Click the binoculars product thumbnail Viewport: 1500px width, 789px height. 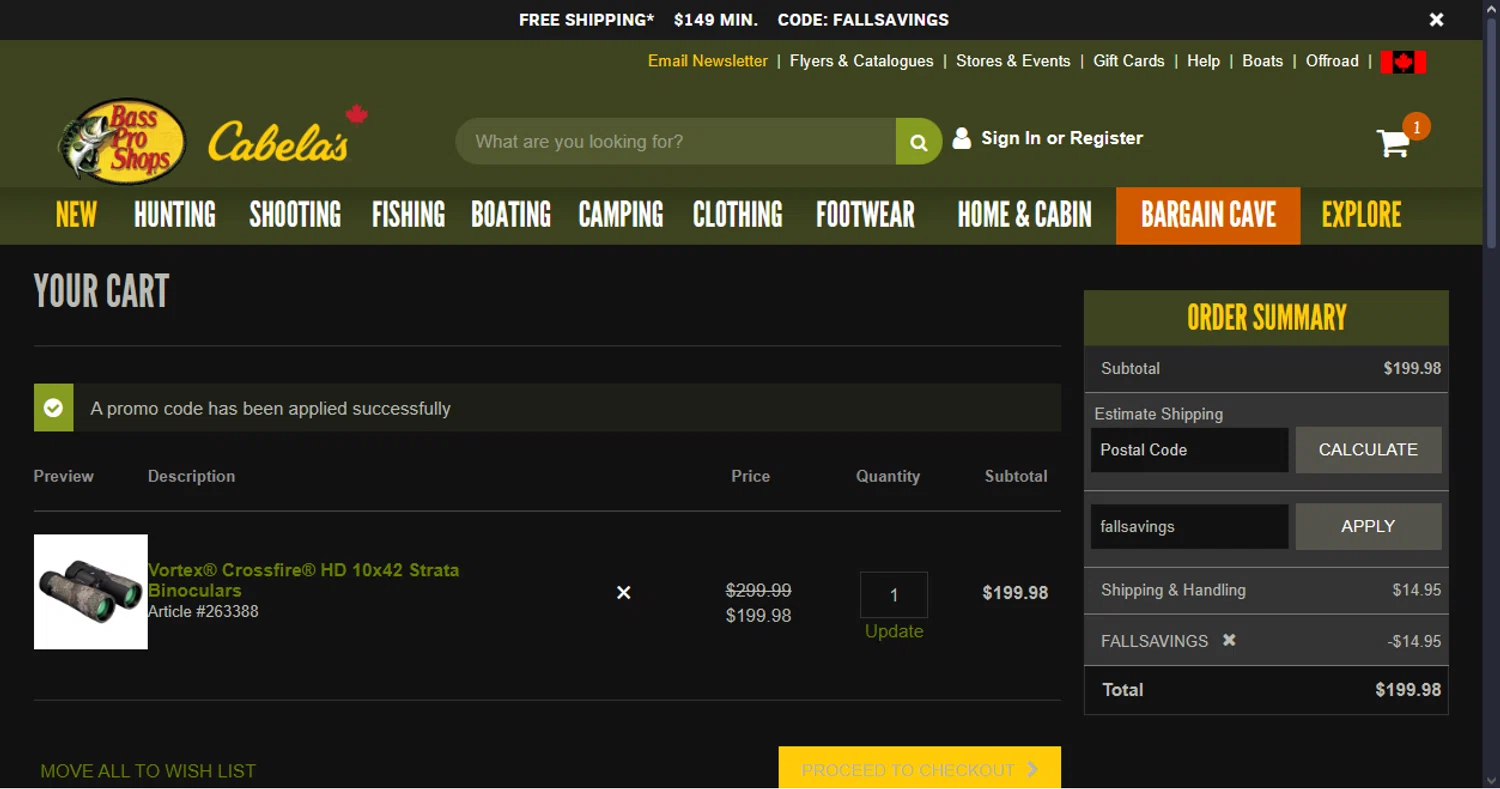(x=91, y=592)
